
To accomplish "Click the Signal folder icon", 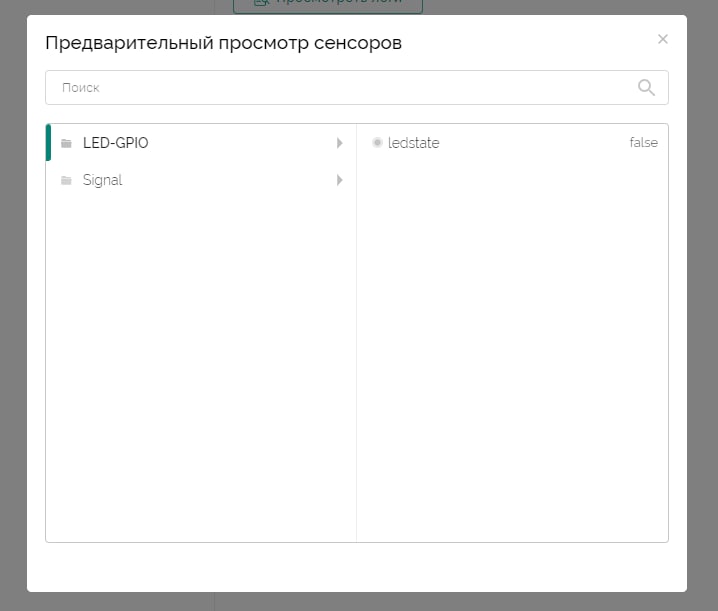I will point(66,180).
